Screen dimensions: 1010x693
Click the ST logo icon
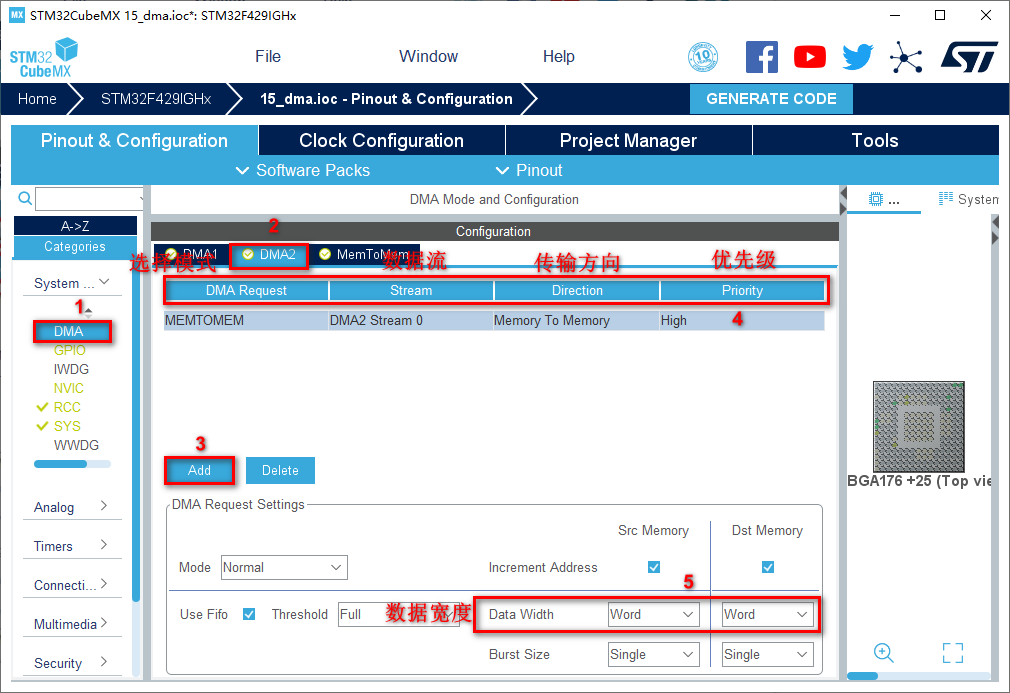(x=968, y=57)
